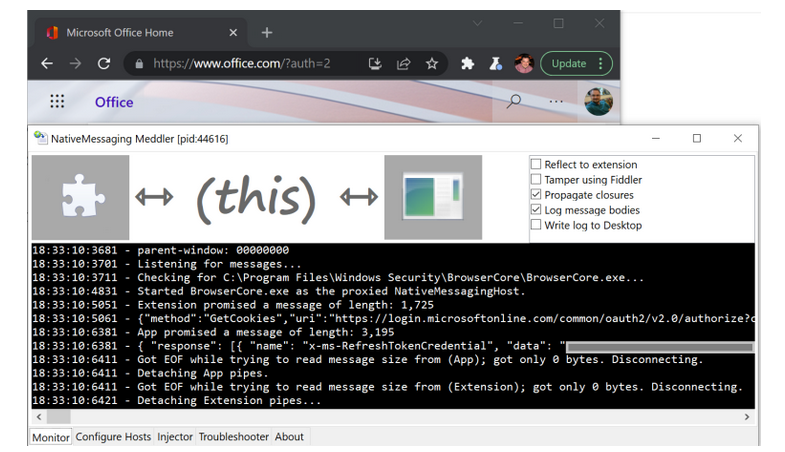
Task: Click the log scroll left arrow
Action: 39,416
